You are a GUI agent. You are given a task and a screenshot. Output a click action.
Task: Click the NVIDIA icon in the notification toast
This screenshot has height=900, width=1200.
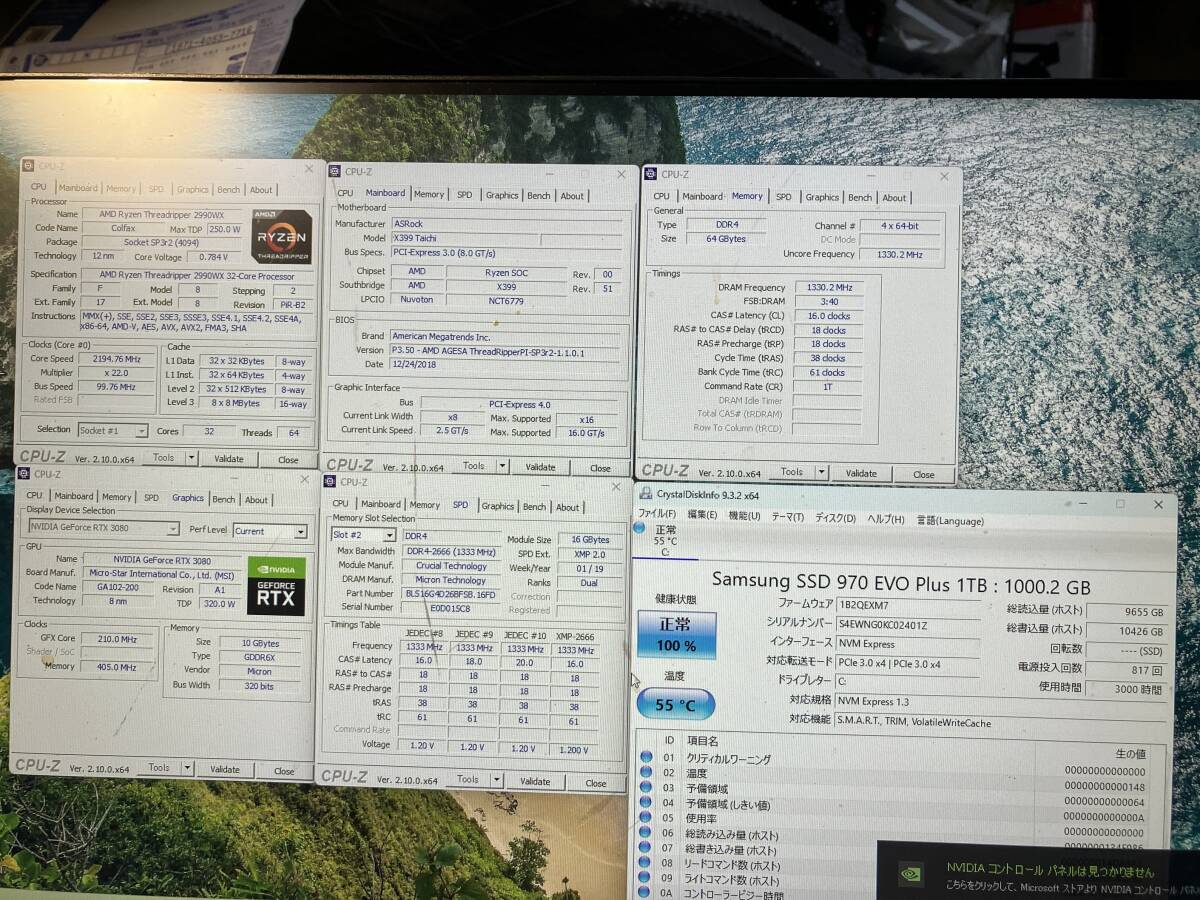coord(911,873)
